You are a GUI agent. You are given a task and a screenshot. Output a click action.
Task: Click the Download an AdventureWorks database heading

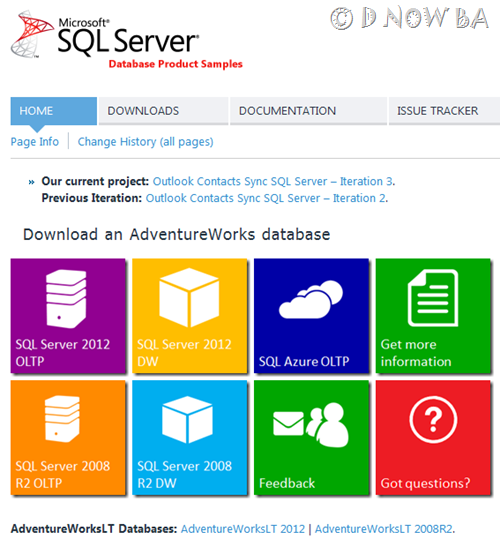pos(177,234)
